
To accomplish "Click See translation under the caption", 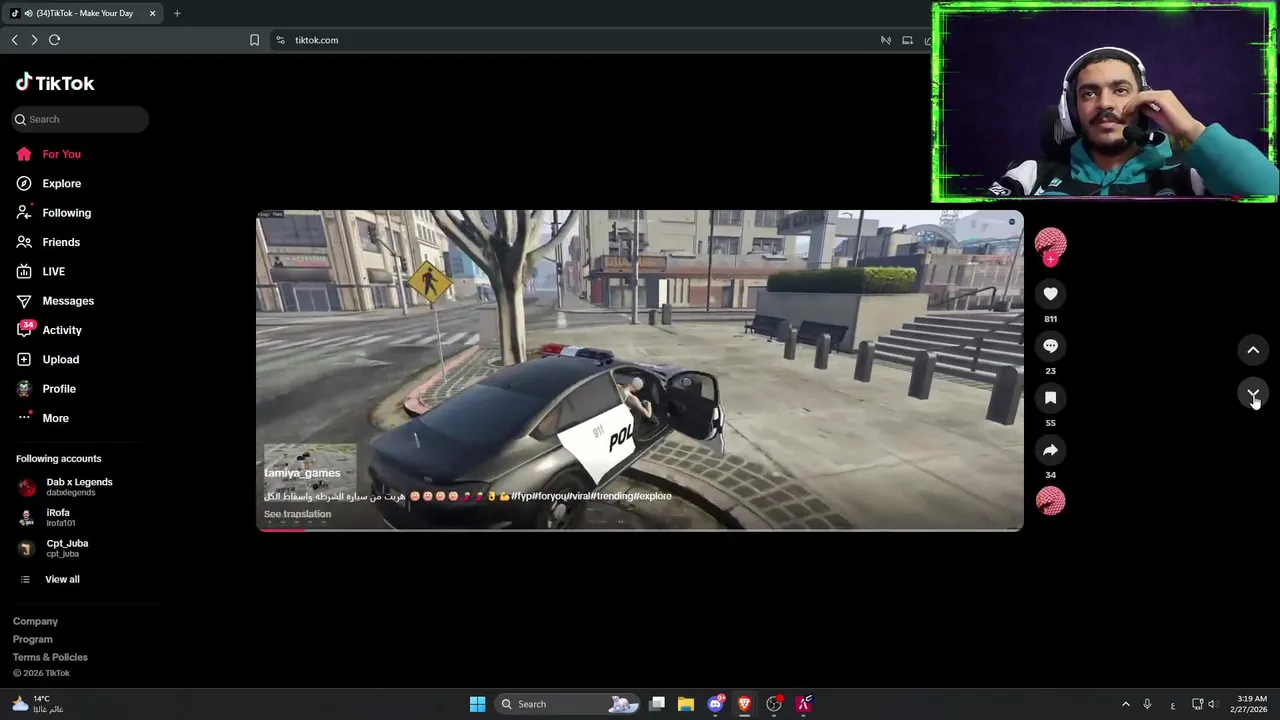I will (297, 514).
